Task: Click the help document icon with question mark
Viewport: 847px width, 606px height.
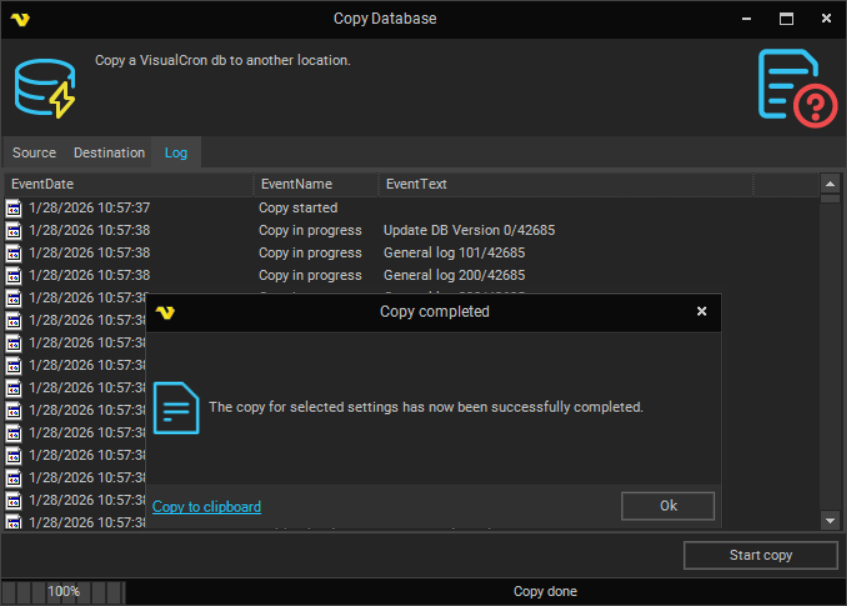Action: point(796,88)
